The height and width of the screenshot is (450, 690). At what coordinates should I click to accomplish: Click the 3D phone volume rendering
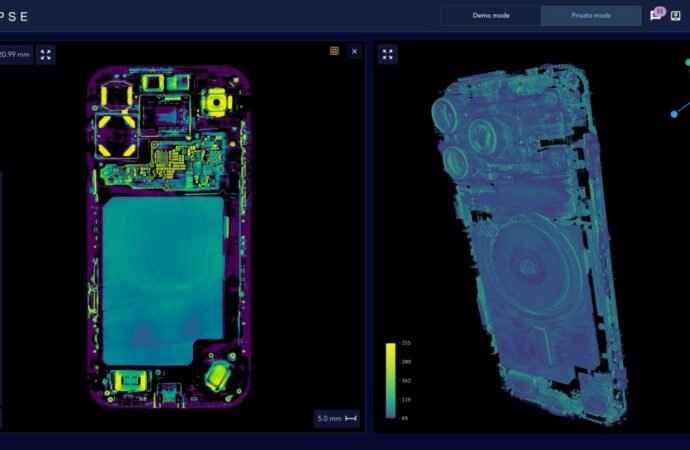(x=528, y=244)
